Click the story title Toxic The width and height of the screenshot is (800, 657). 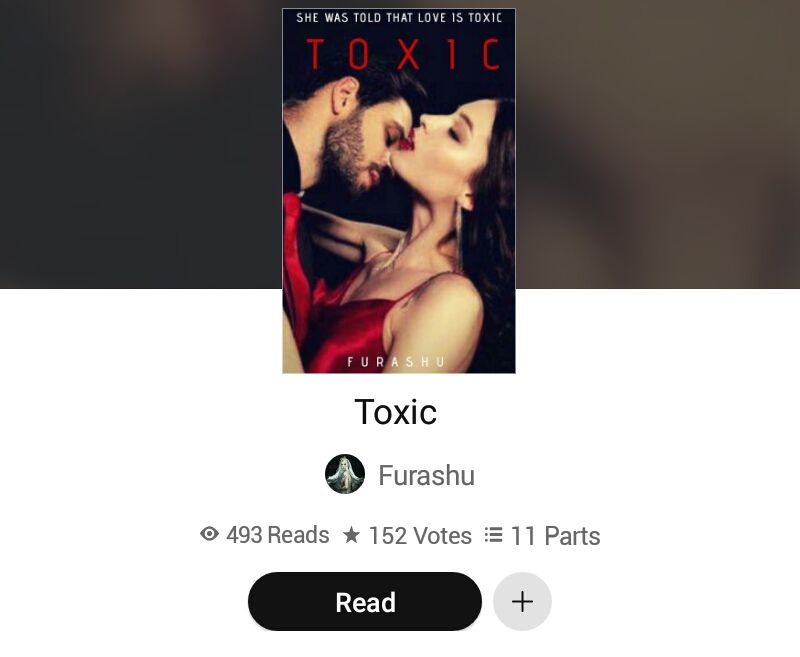click(396, 412)
